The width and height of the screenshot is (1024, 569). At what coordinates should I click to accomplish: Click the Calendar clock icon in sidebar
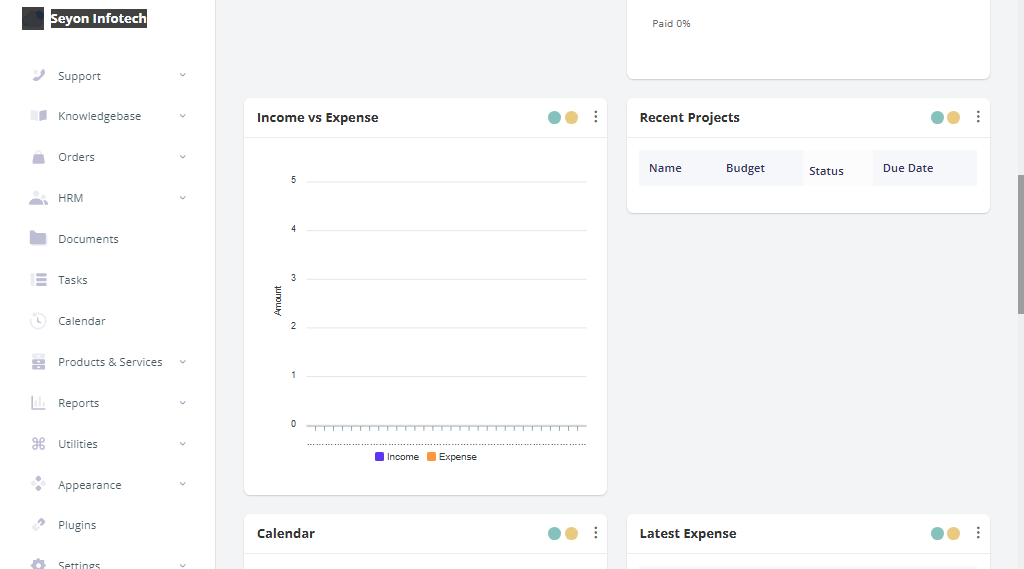click(39, 321)
